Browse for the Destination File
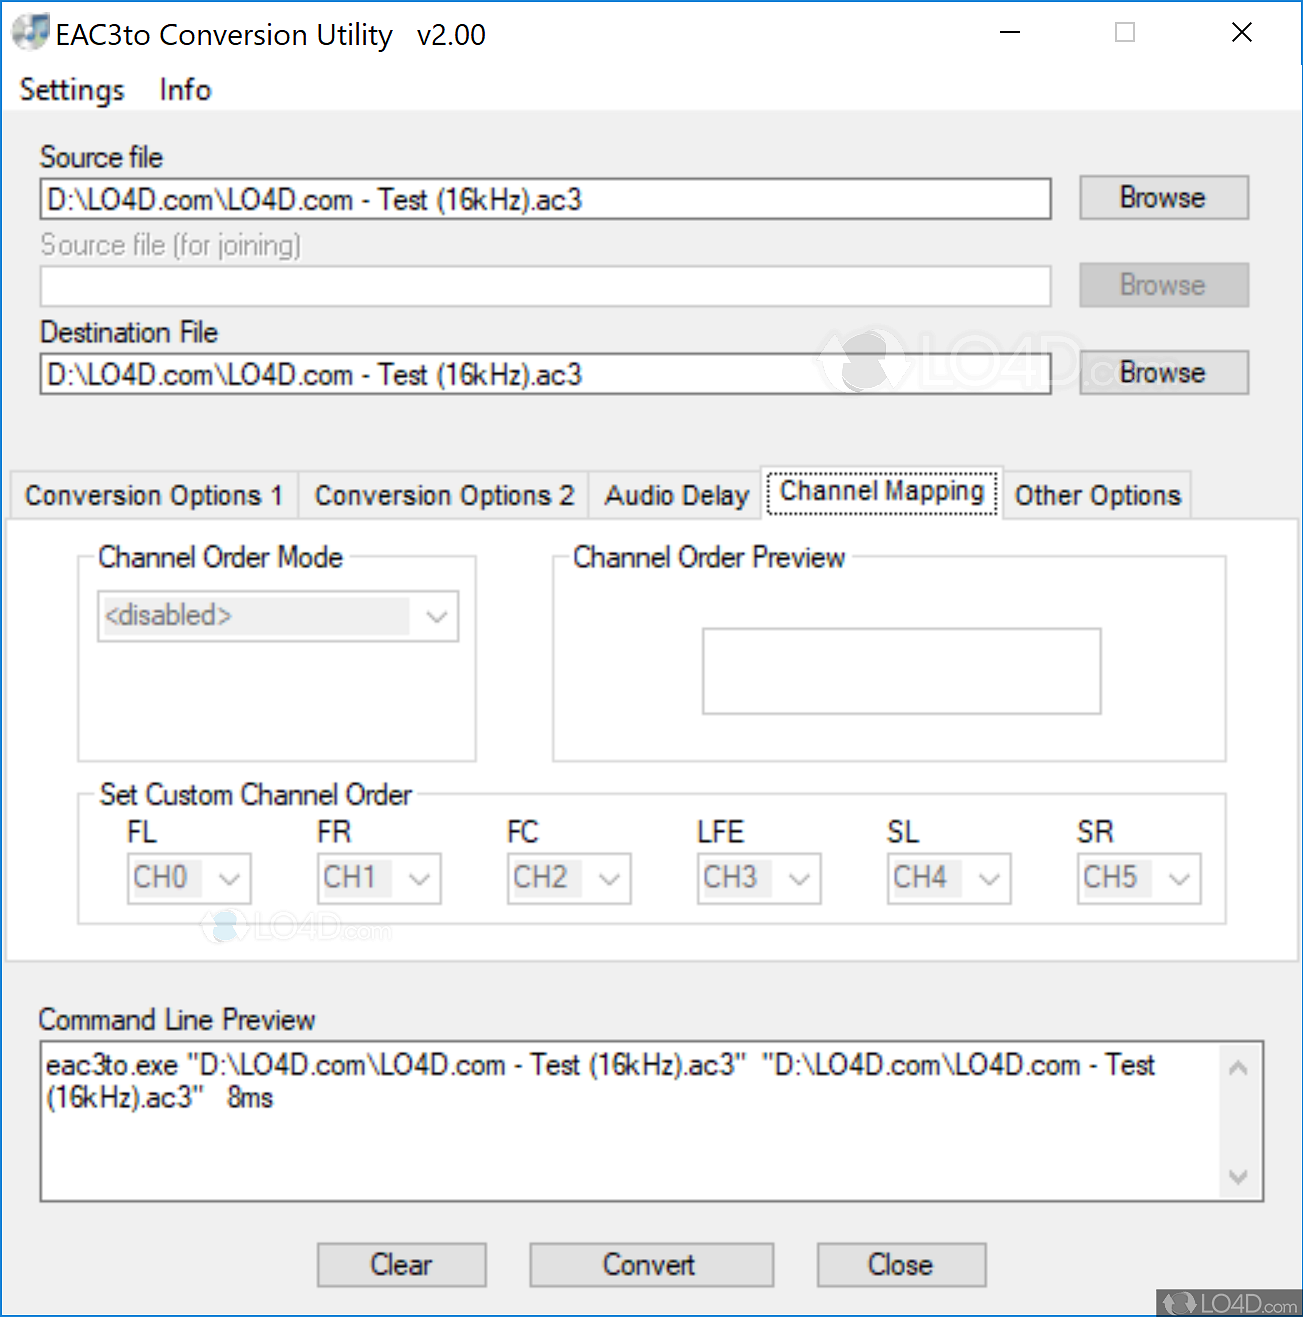Screen dimensions: 1303x1317 (1164, 372)
